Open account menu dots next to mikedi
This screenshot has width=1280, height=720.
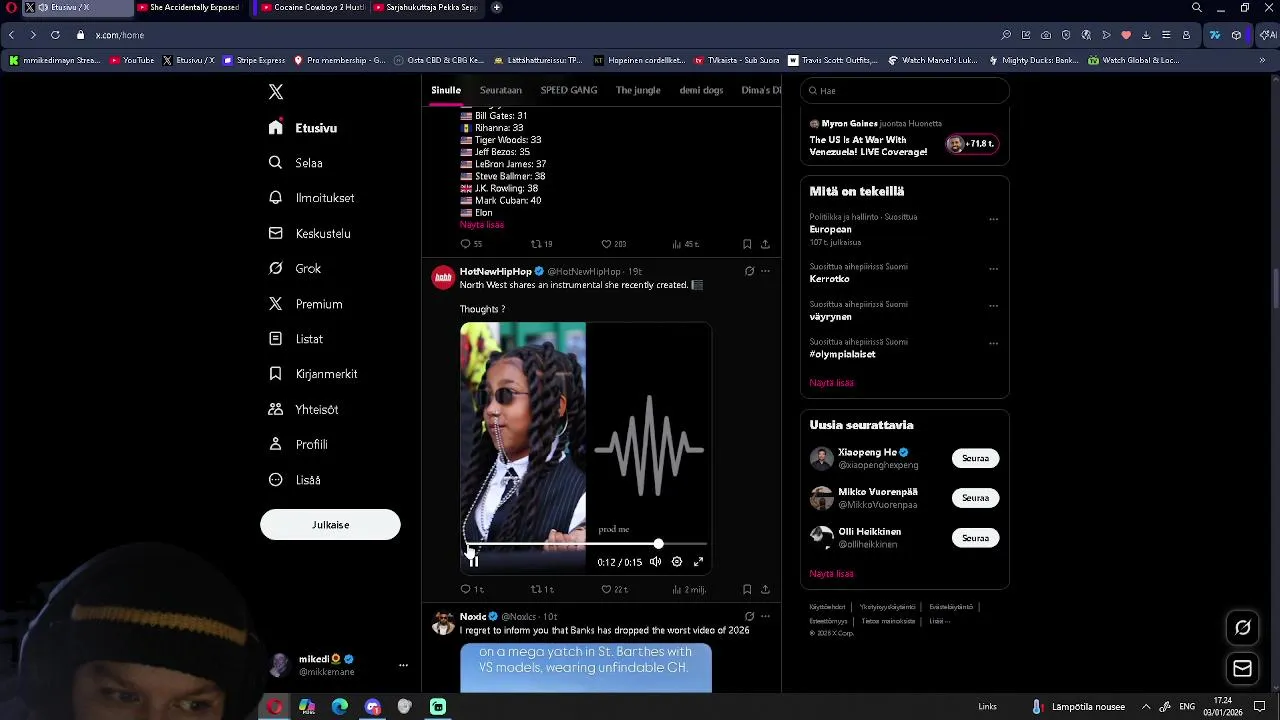pos(403,665)
